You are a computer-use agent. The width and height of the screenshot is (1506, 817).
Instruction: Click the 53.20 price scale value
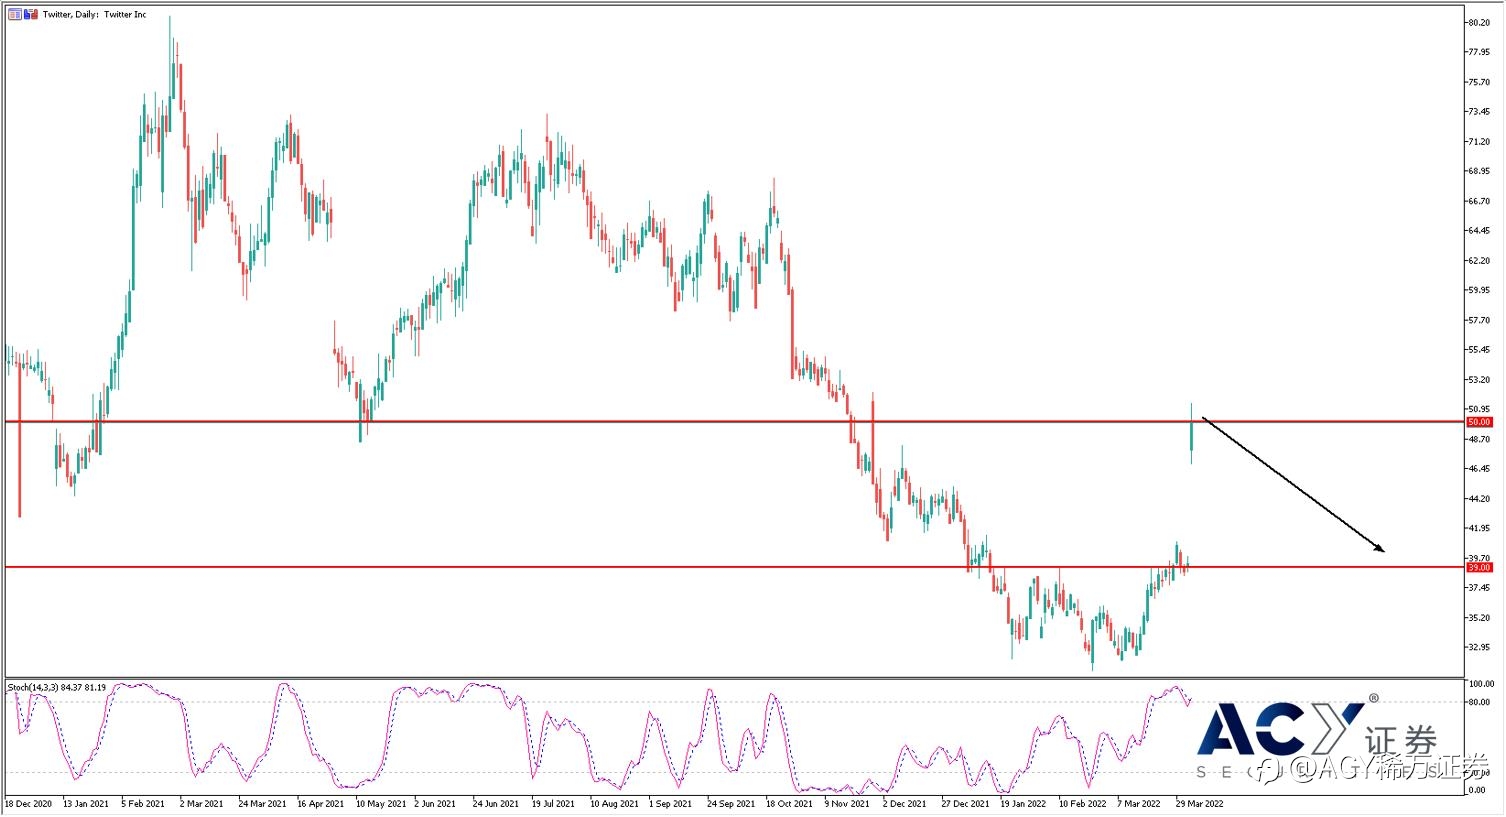[x=1478, y=380]
